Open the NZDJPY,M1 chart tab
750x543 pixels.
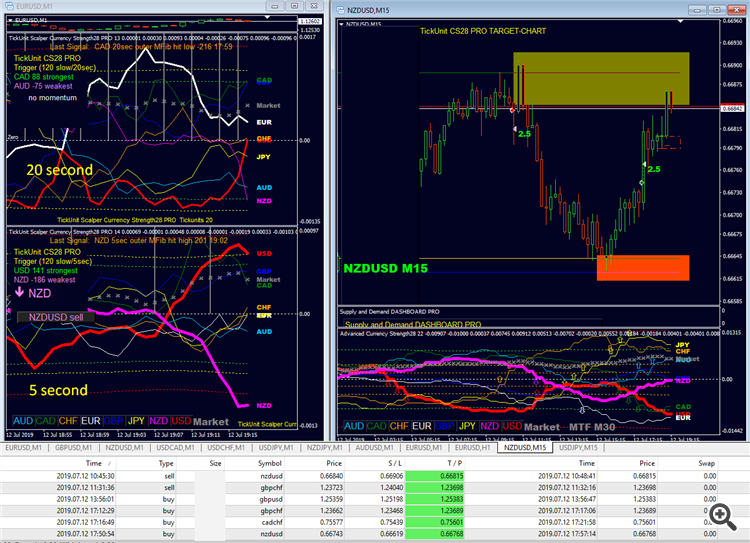tap(325, 448)
